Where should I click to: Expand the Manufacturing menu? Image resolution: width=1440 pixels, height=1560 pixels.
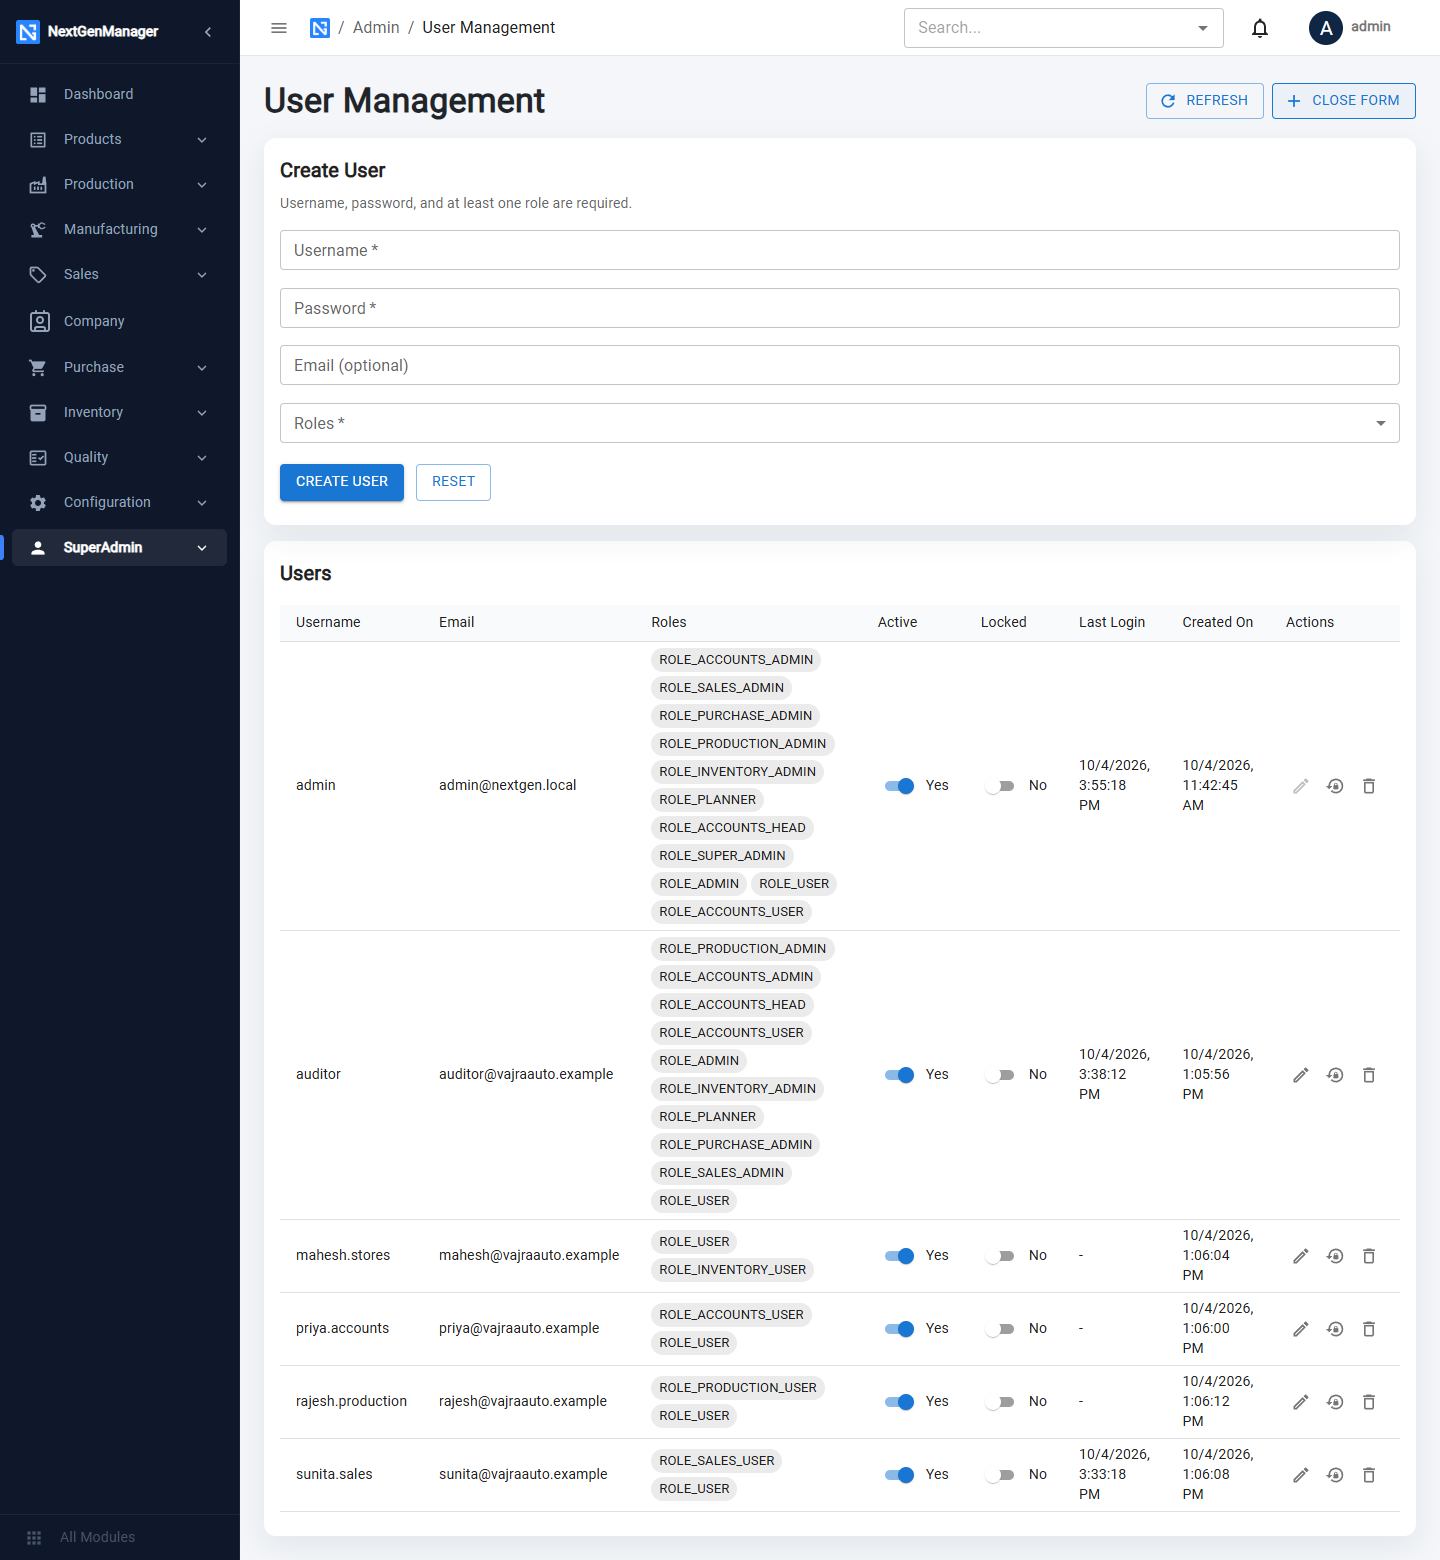point(119,229)
